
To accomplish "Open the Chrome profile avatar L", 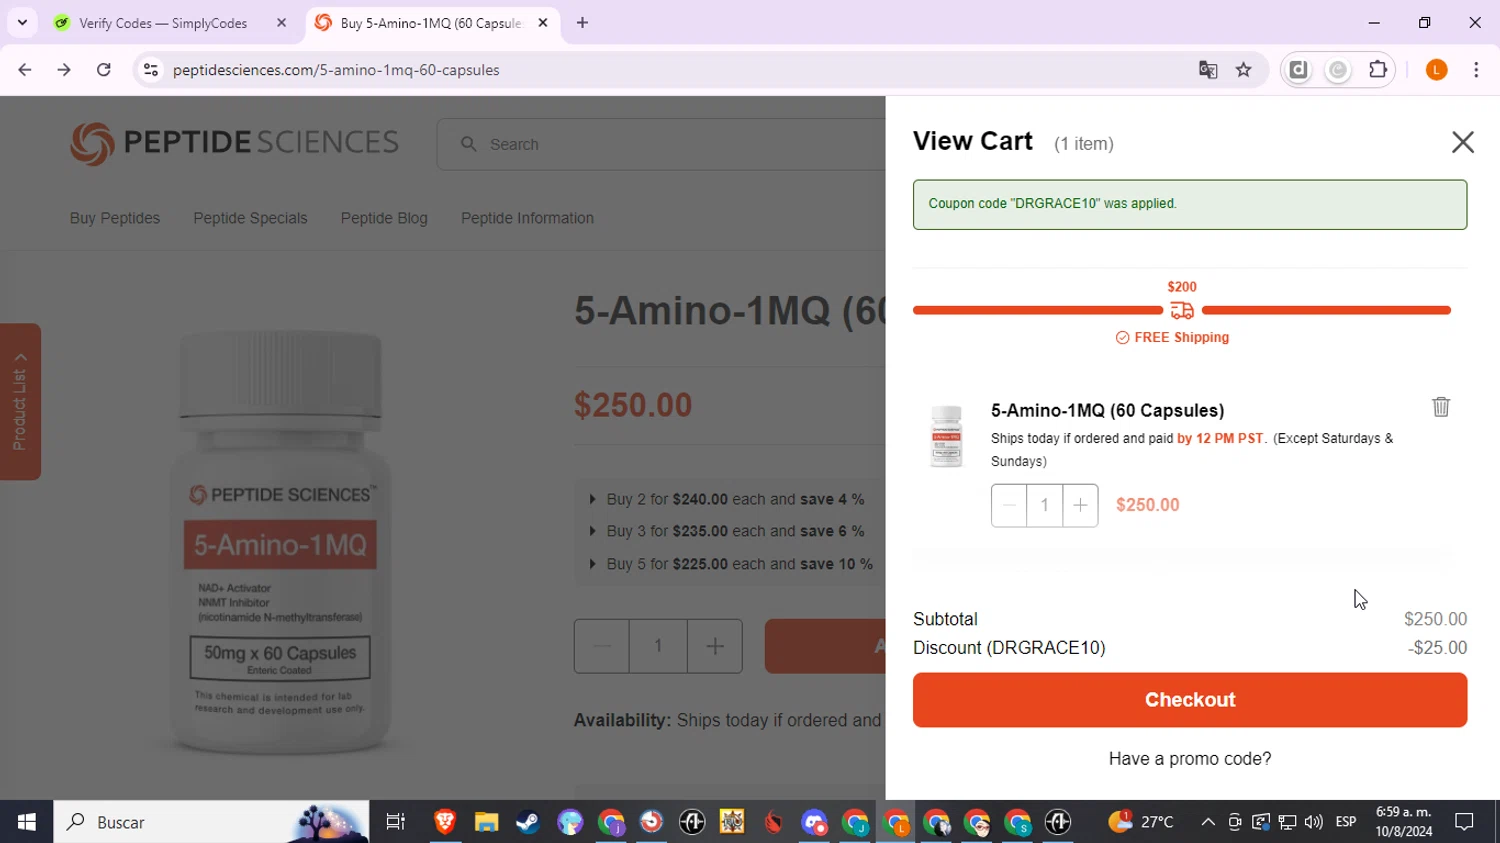I will pos(1436,70).
